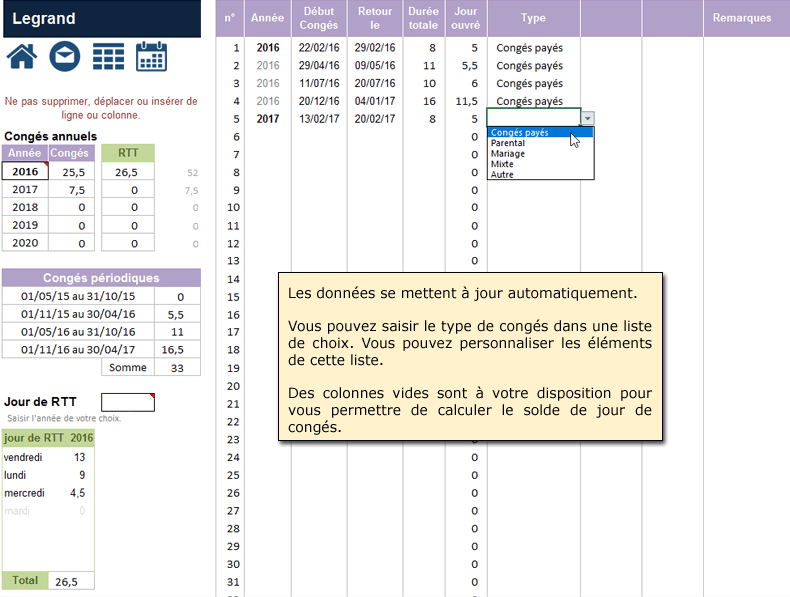Click the Jour ouvré column header
This screenshot has width=790, height=597.
click(x=466, y=18)
